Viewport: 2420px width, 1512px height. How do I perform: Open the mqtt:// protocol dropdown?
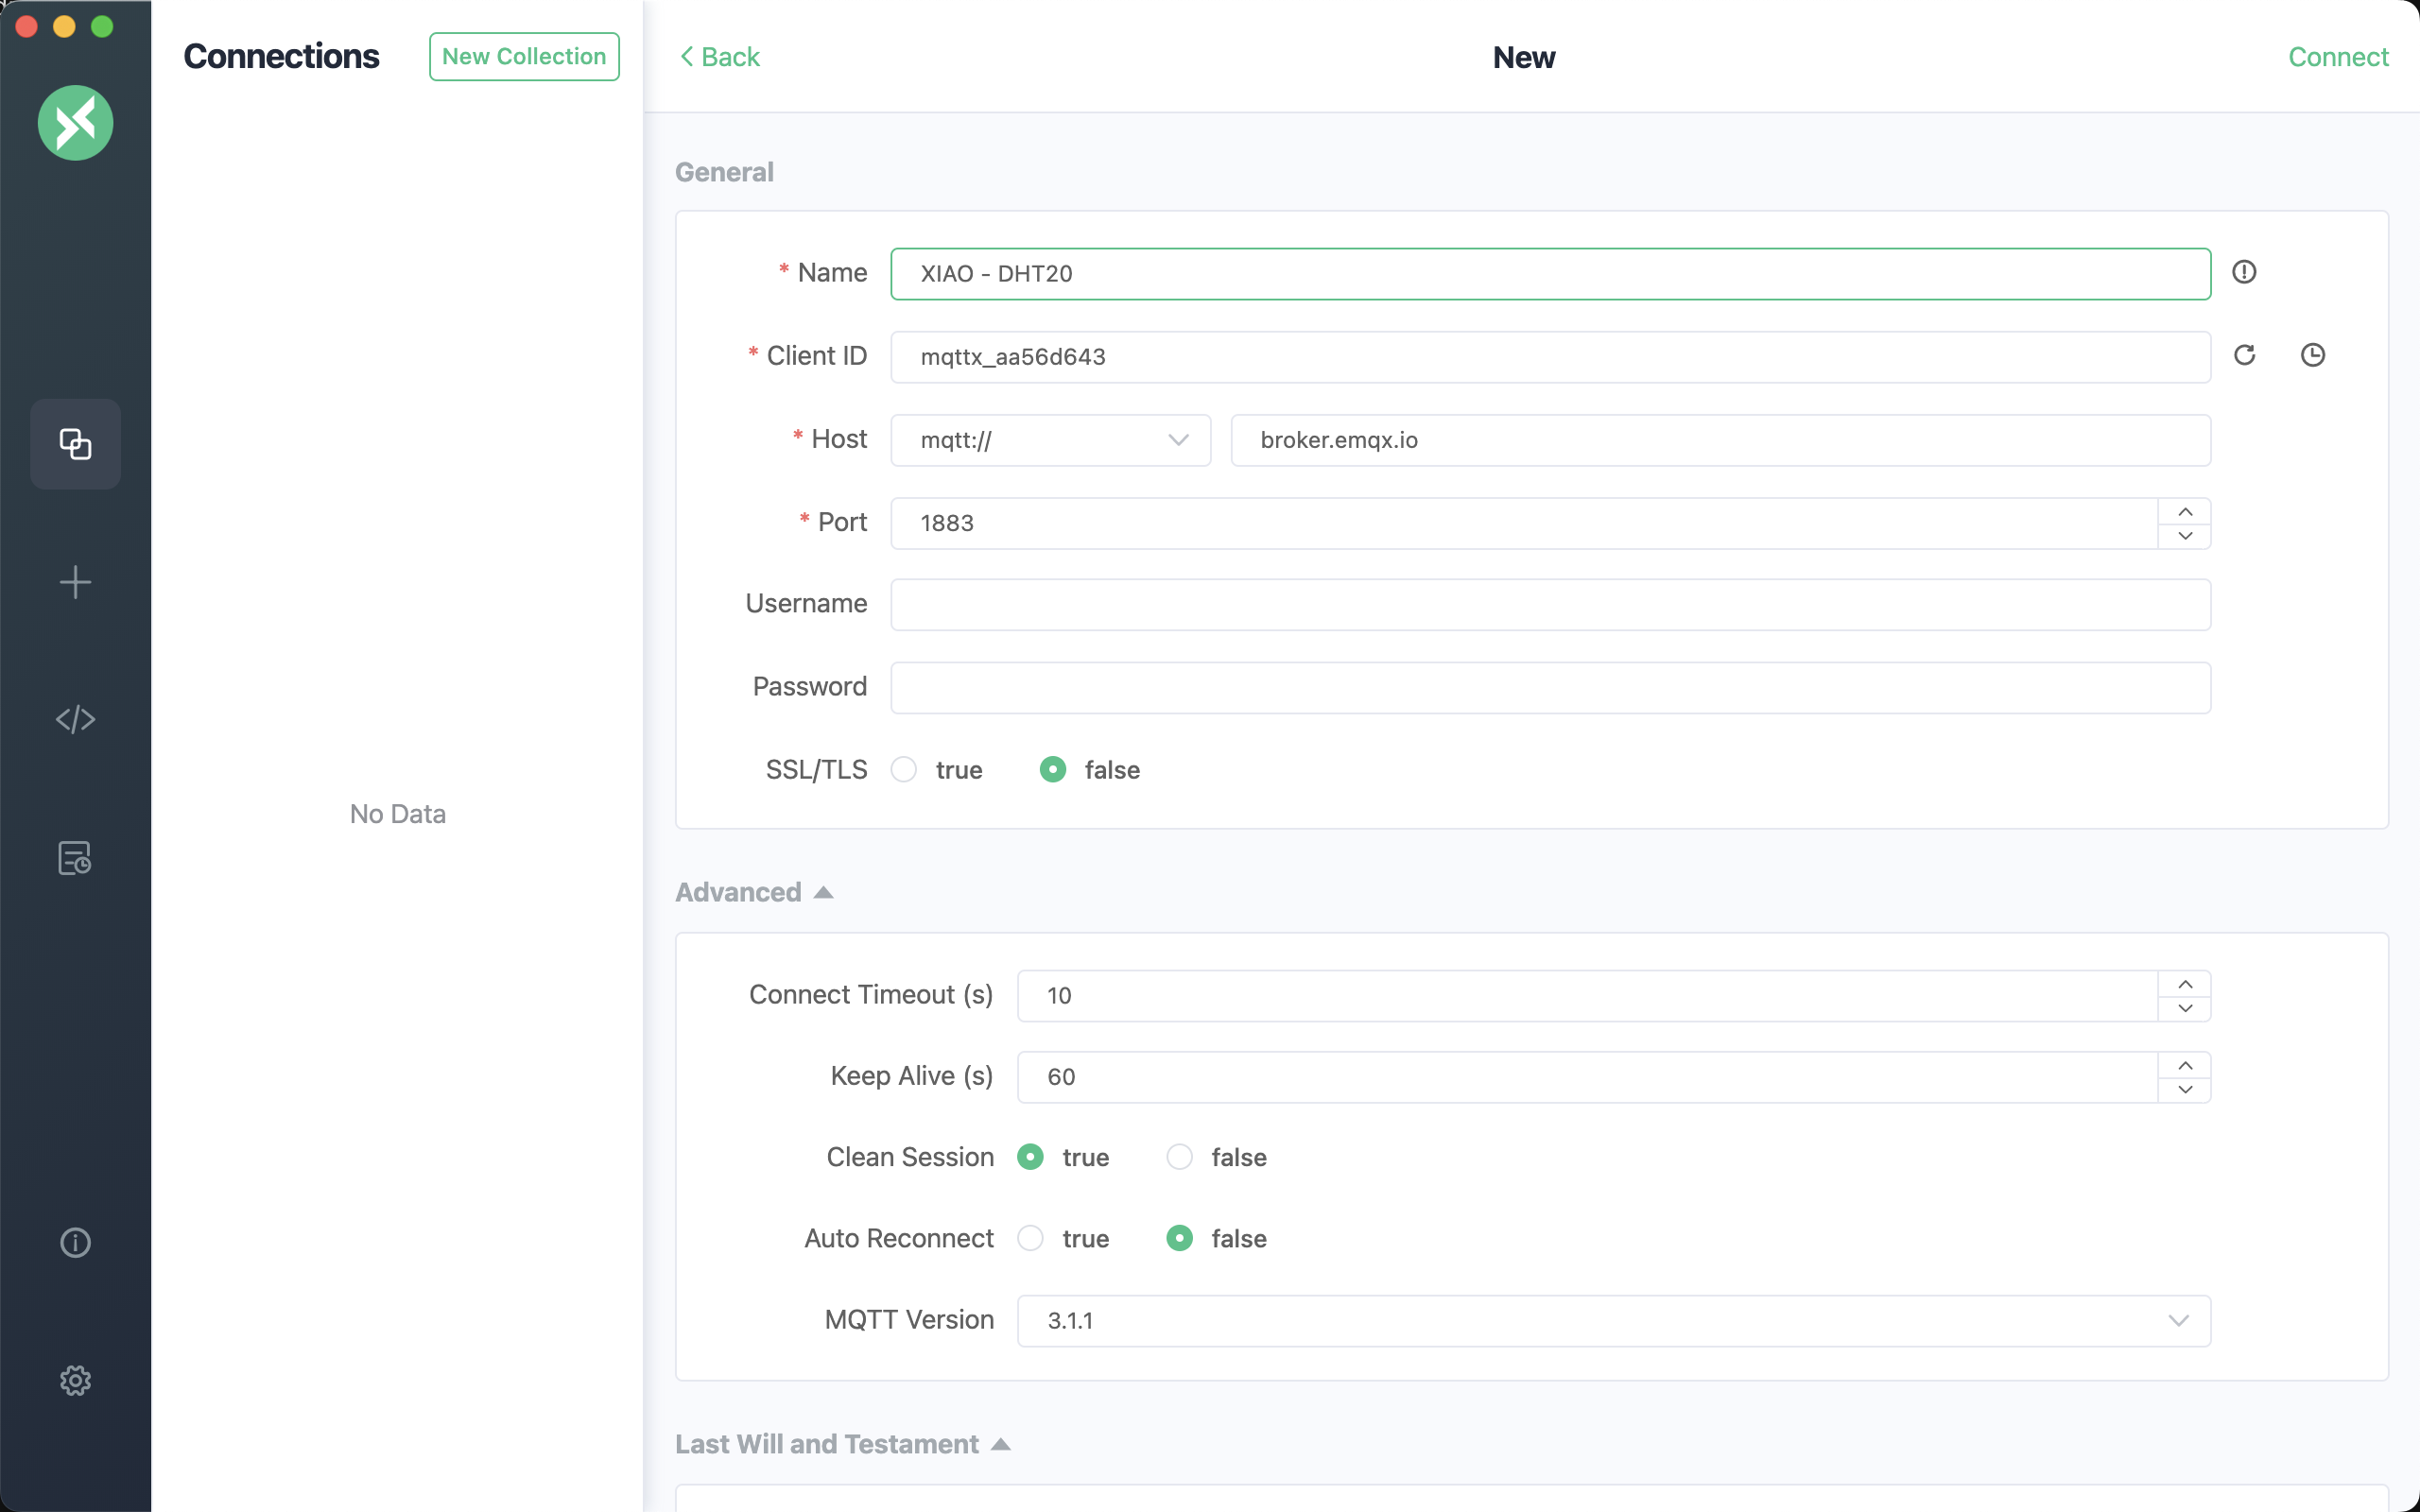coord(1051,440)
